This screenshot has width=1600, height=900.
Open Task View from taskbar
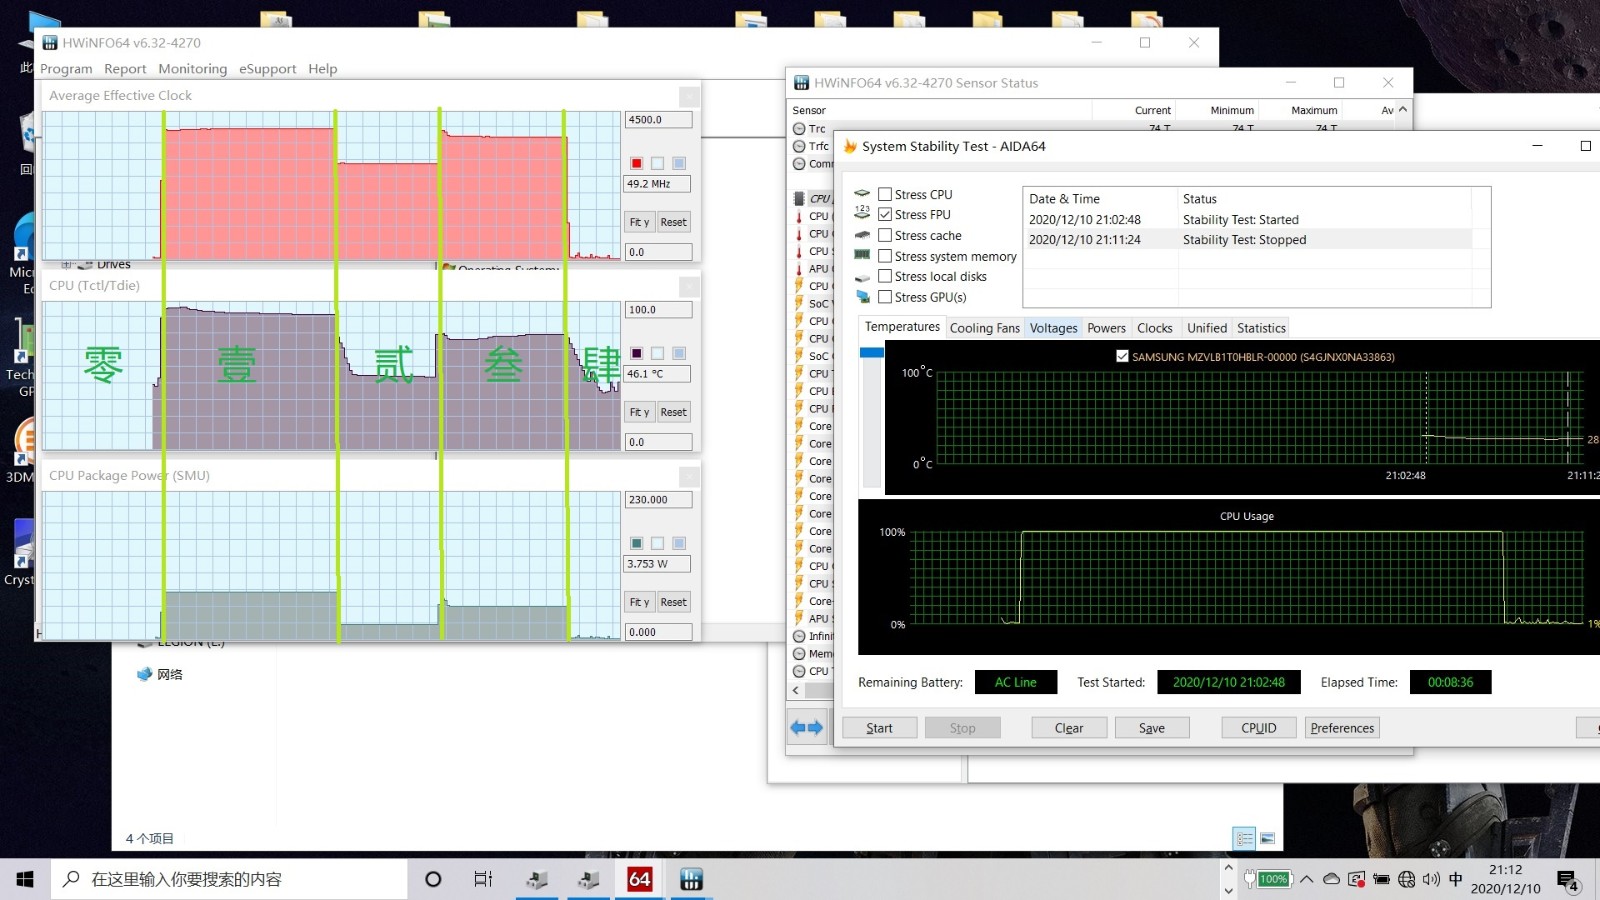(483, 879)
